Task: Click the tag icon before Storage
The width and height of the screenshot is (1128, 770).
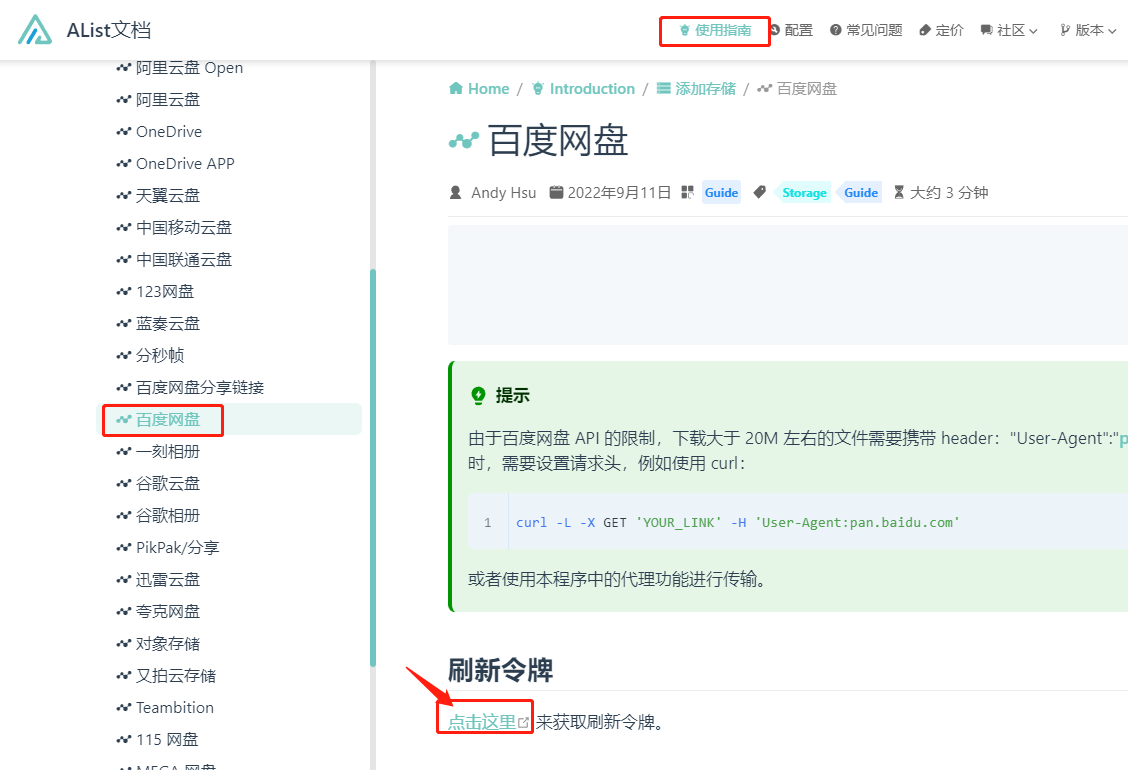Action: (760, 192)
